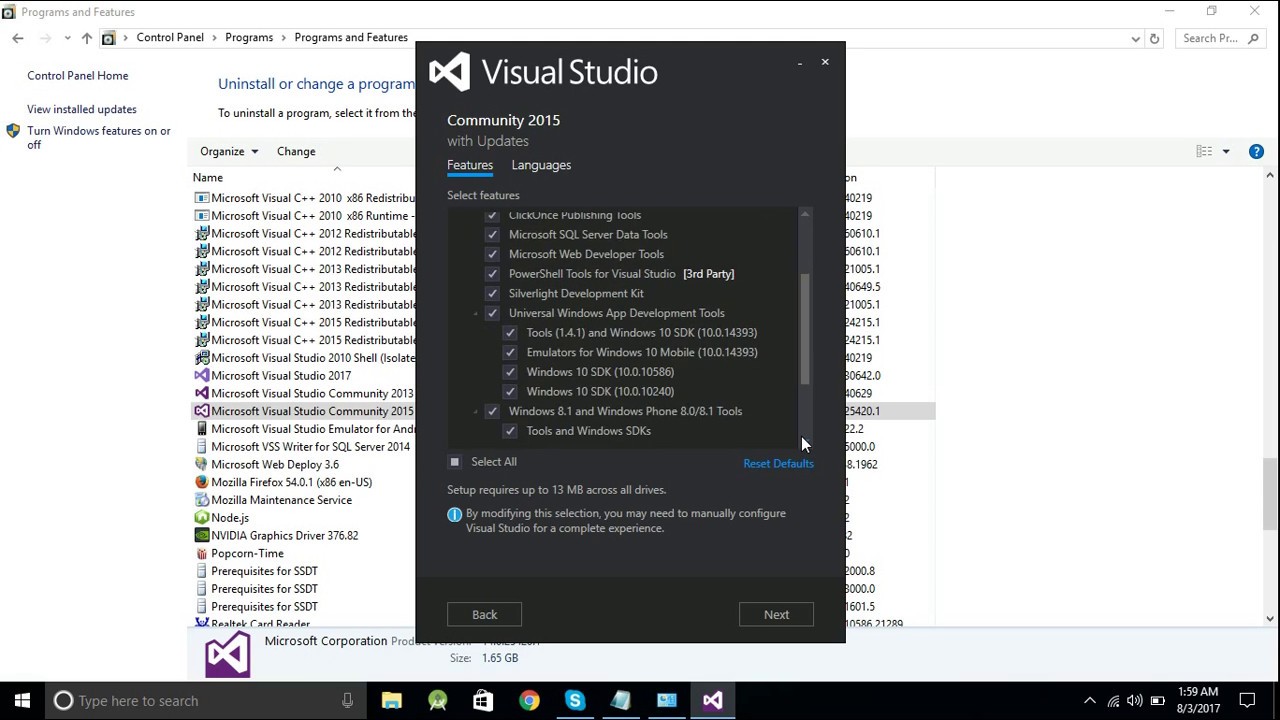Screen dimensions: 1280x720
Task: Click the volume icon in system tray
Action: click(x=1135, y=701)
